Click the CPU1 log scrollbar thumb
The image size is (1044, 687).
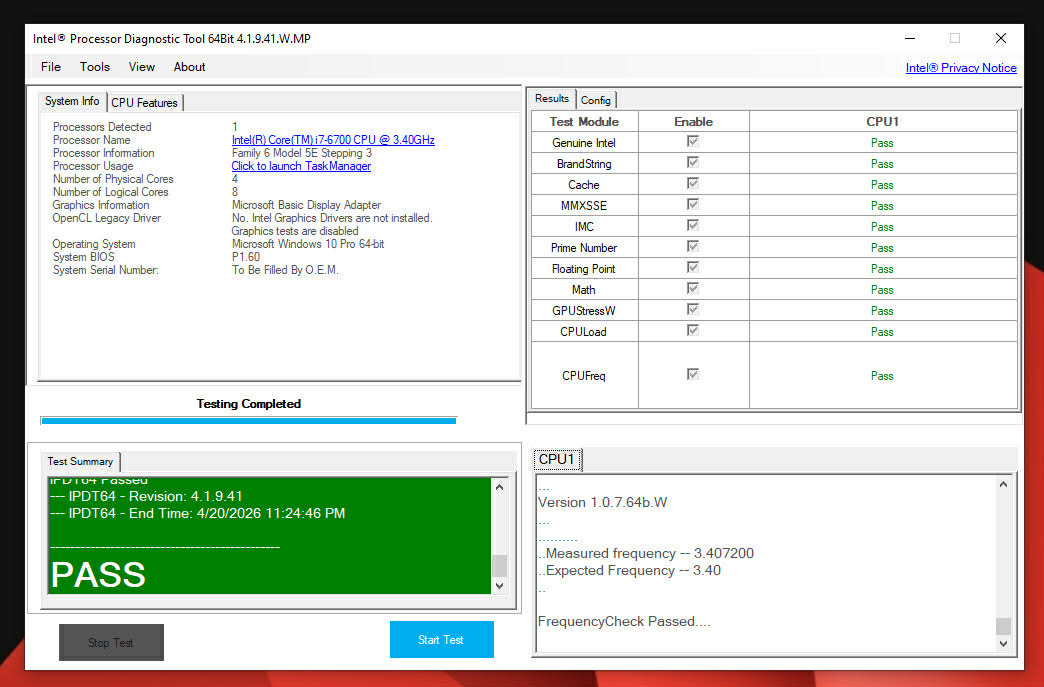[1003, 626]
